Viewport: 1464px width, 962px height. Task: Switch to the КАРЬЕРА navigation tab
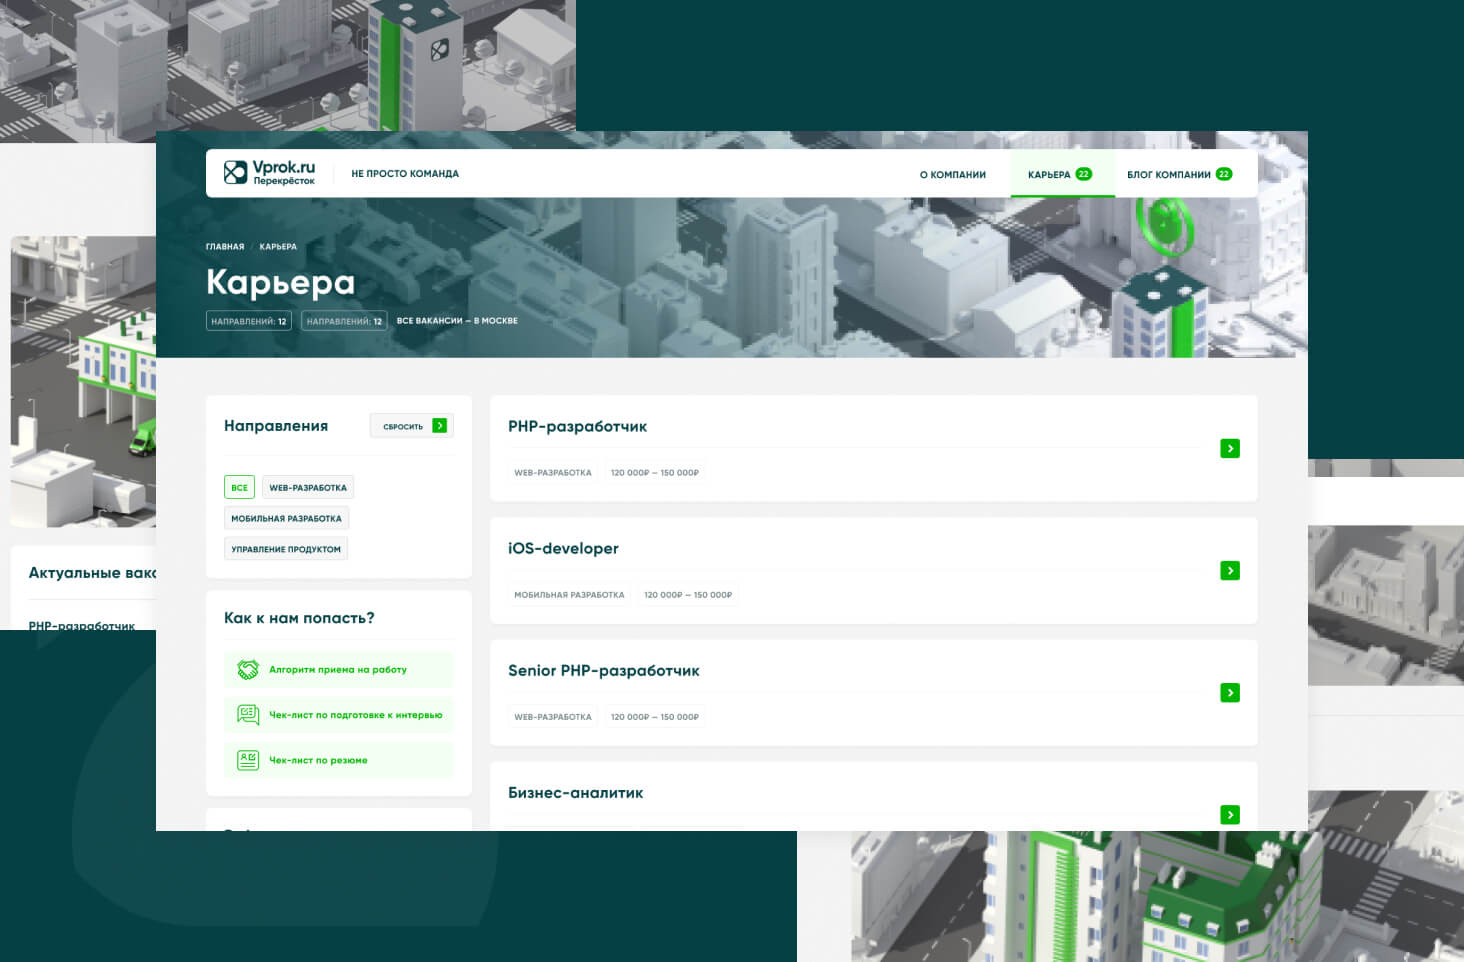coord(1059,175)
